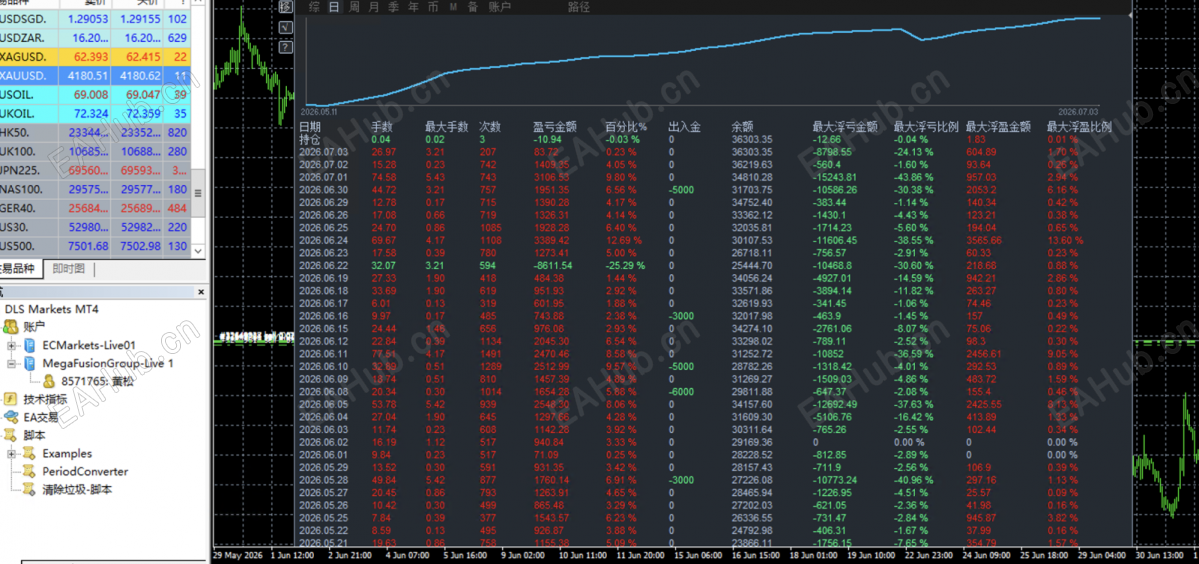Click the EA交易 expert advisors icon

pyautogui.click(x=11, y=417)
